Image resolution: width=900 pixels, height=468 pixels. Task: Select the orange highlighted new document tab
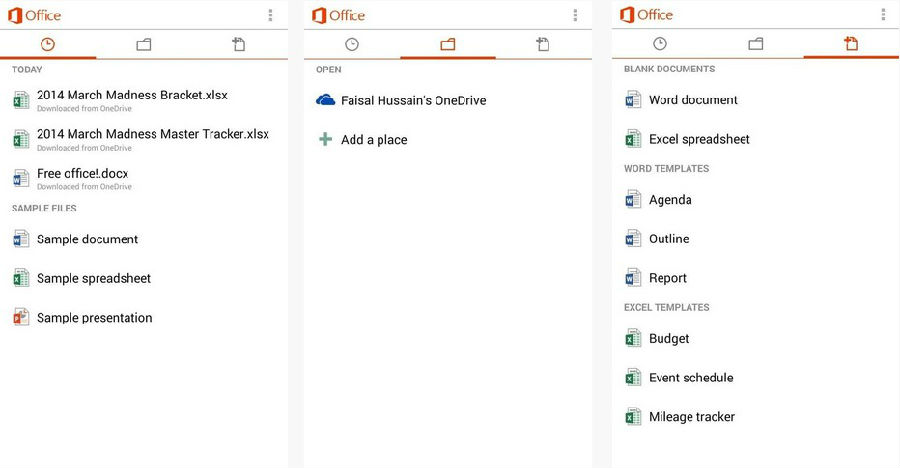(851, 44)
